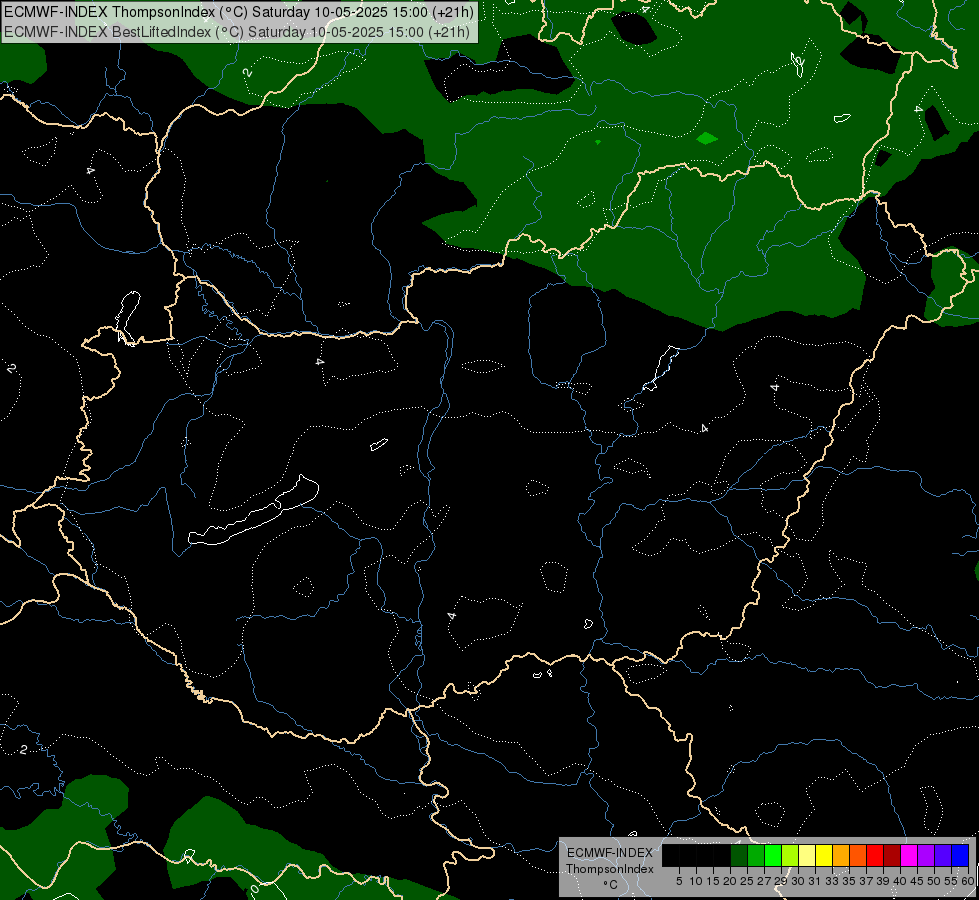This screenshot has height=900, width=979.
Task: Pick the bright red 37-39 legend swatch
Action: [x=875, y=855]
